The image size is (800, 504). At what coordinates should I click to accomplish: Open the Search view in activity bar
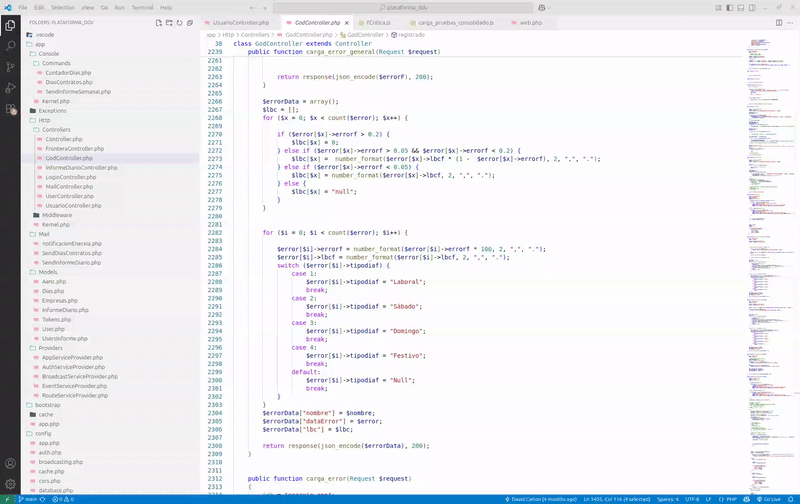11,46
